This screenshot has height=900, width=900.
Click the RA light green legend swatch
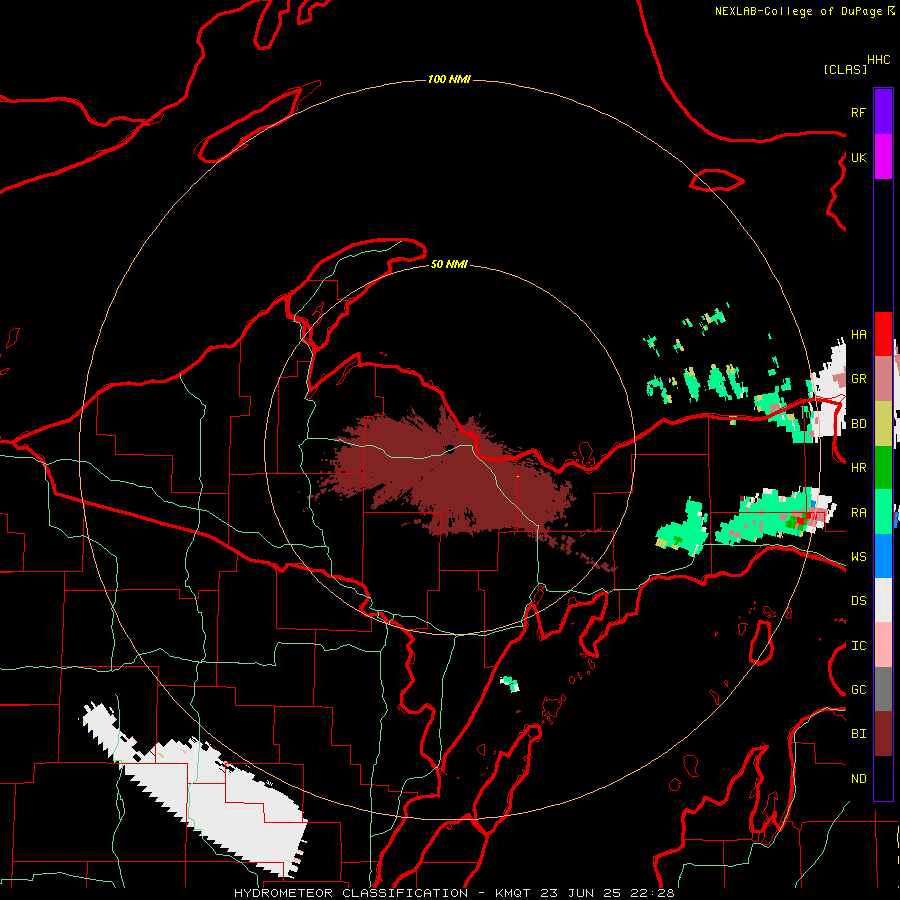pyautogui.click(x=883, y=512)
